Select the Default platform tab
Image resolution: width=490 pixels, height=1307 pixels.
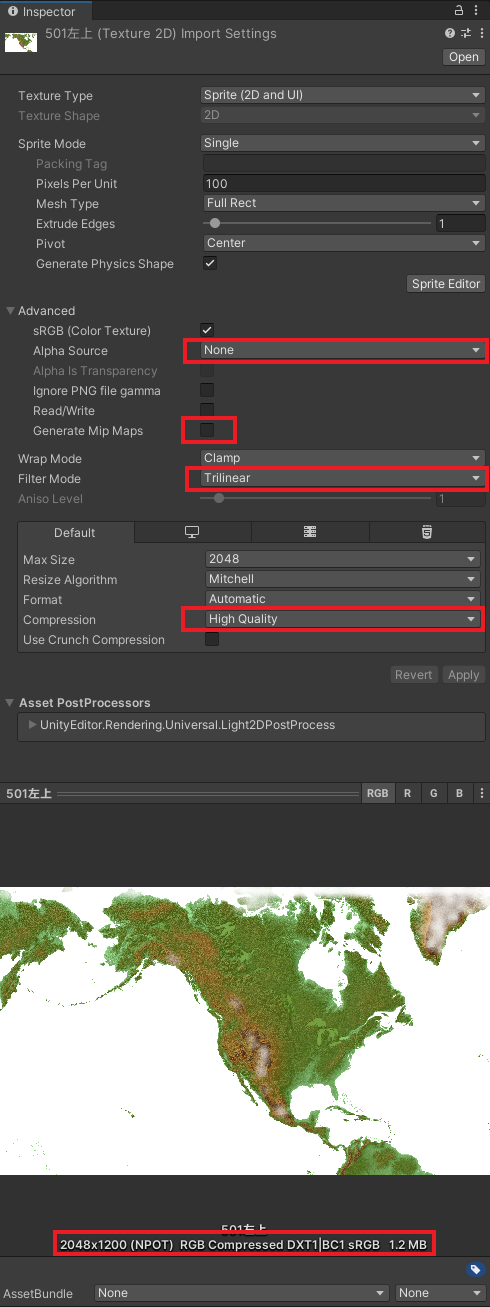(75, 532)
